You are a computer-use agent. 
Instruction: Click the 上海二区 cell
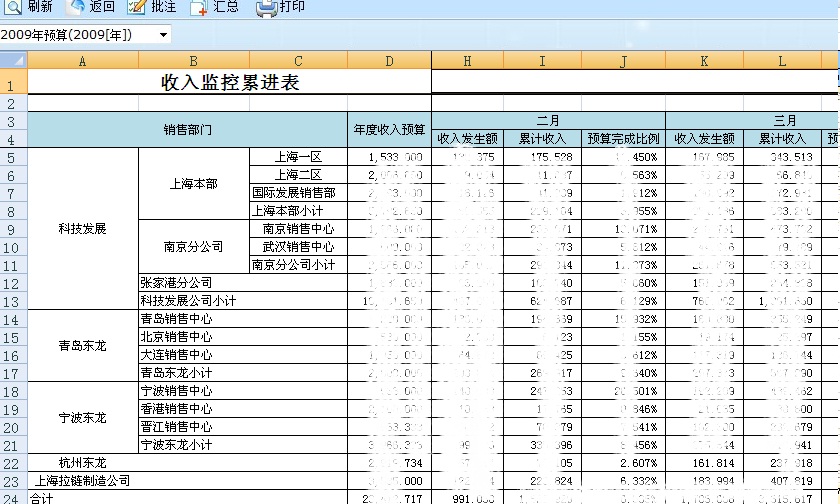tap(298, 175)
